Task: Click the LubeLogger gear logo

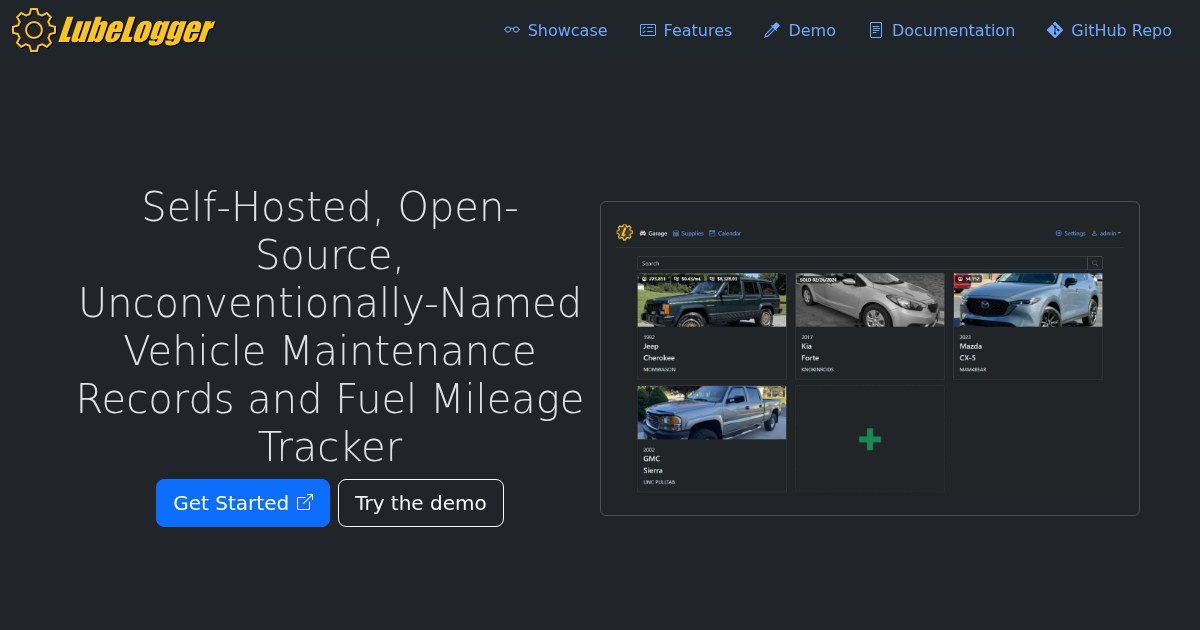Action: (113, 30)
